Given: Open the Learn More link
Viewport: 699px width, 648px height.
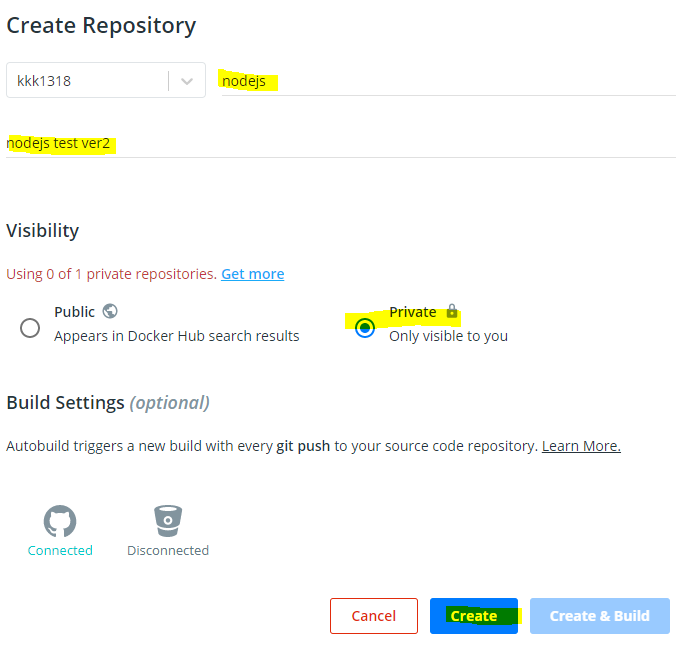Looking at the screenshot, I should pyautogui.click(x=581, y=446).
